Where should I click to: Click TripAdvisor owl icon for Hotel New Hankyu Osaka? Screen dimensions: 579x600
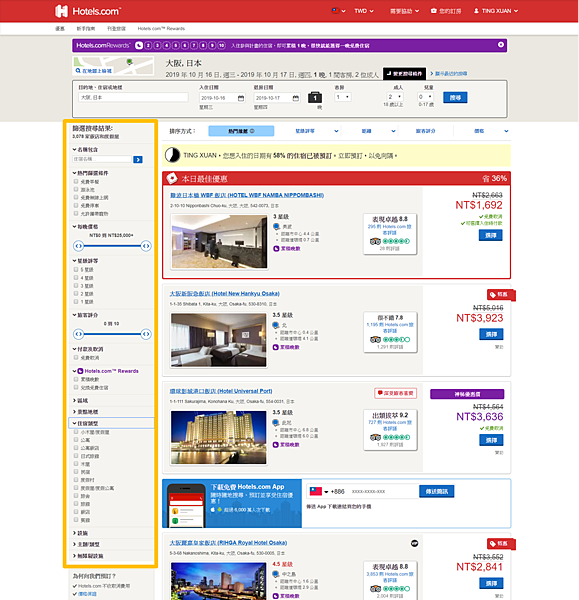click(x=375, y=339)
